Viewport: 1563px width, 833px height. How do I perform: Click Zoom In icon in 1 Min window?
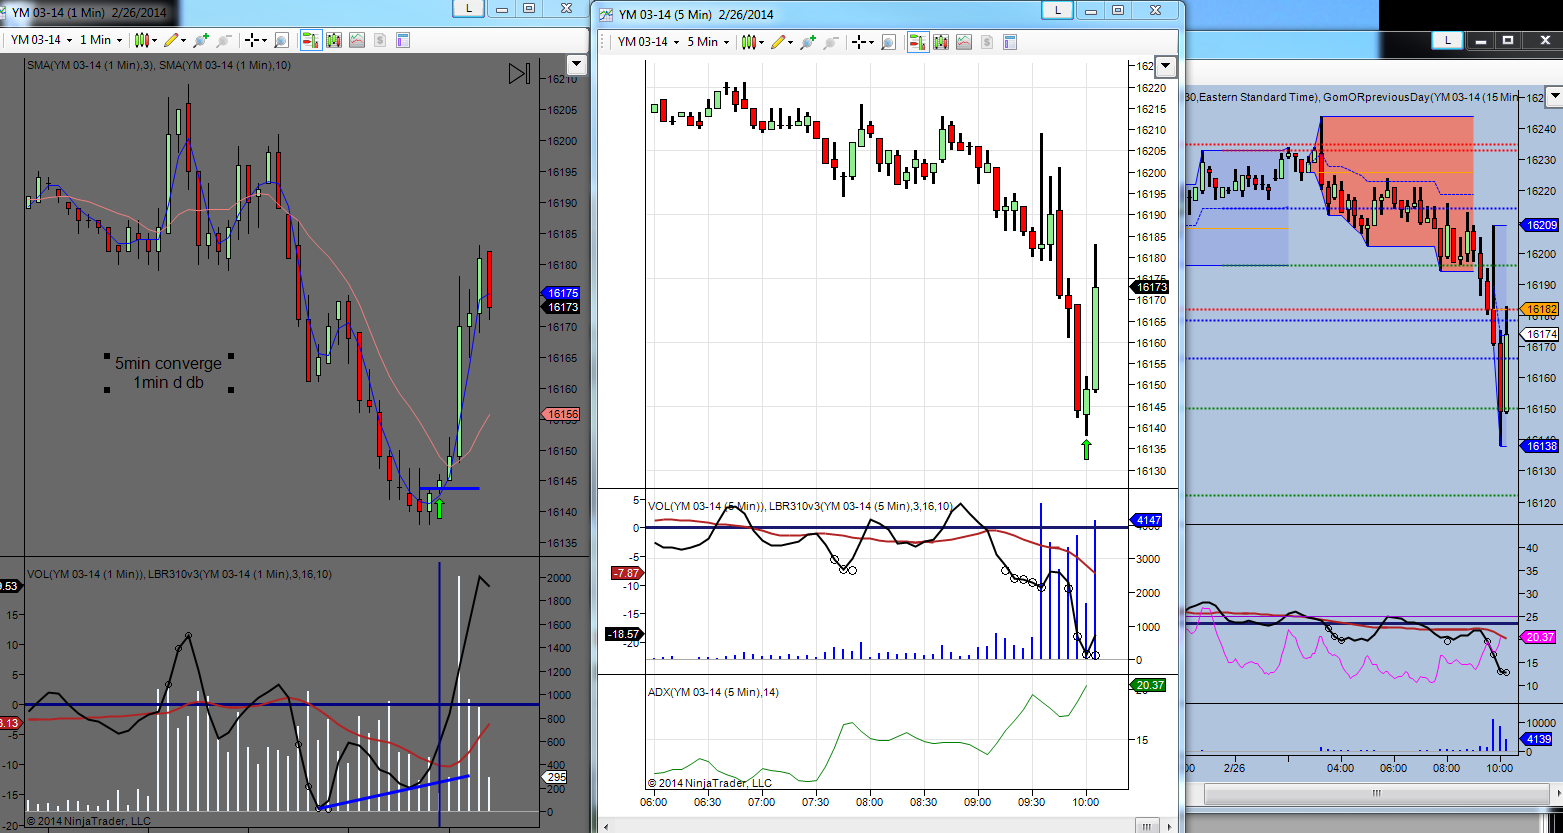tap(201, 40)
